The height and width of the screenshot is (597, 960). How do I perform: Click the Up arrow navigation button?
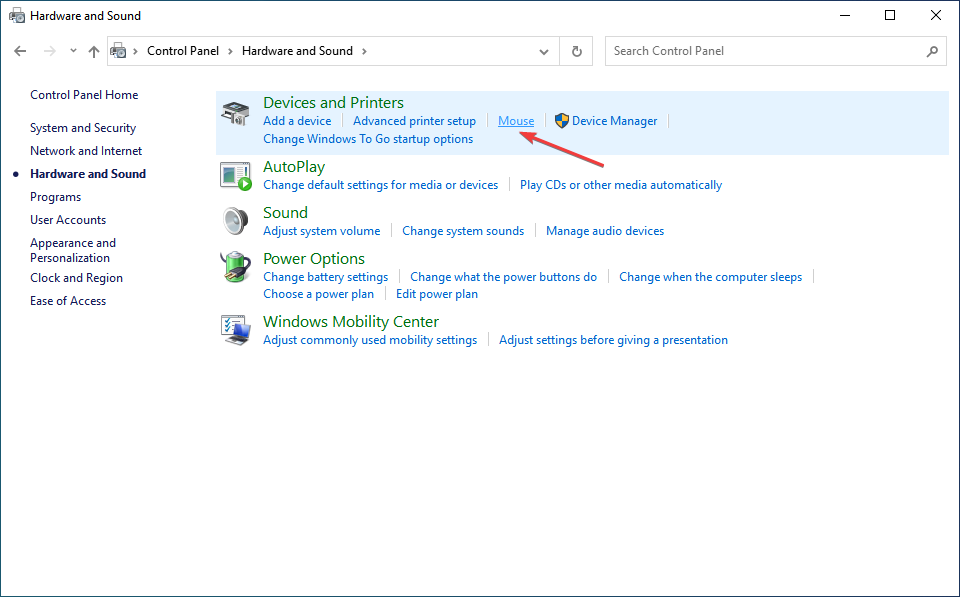click(94, 51)
